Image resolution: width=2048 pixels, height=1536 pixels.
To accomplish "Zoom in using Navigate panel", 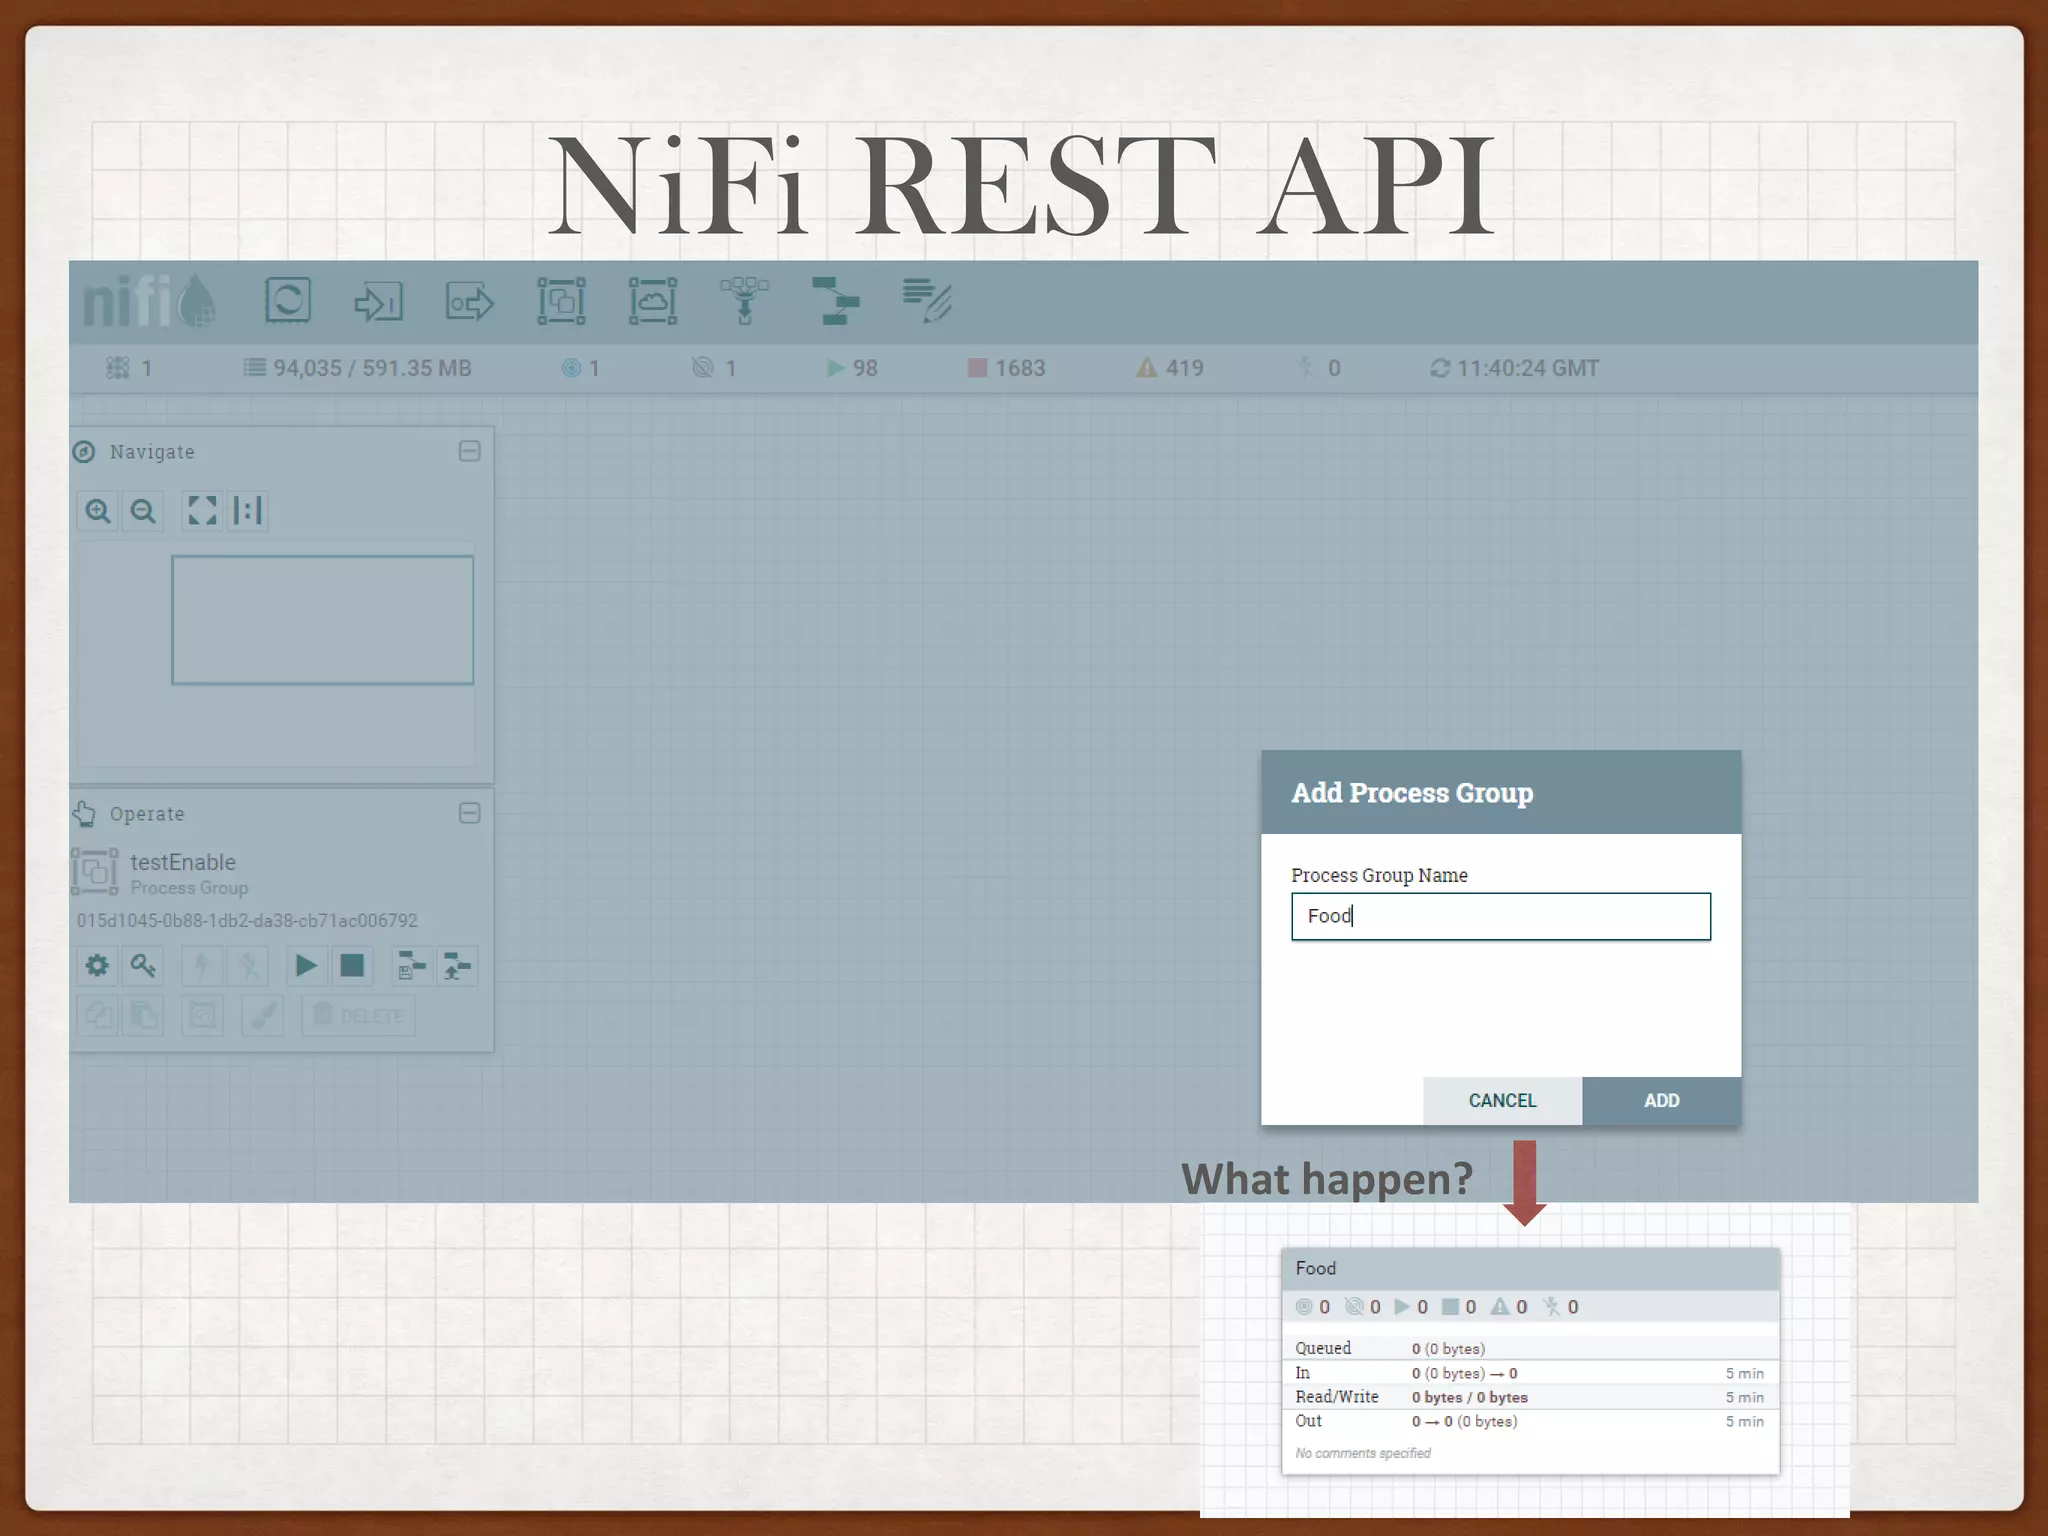I will (x=98, y=511).
